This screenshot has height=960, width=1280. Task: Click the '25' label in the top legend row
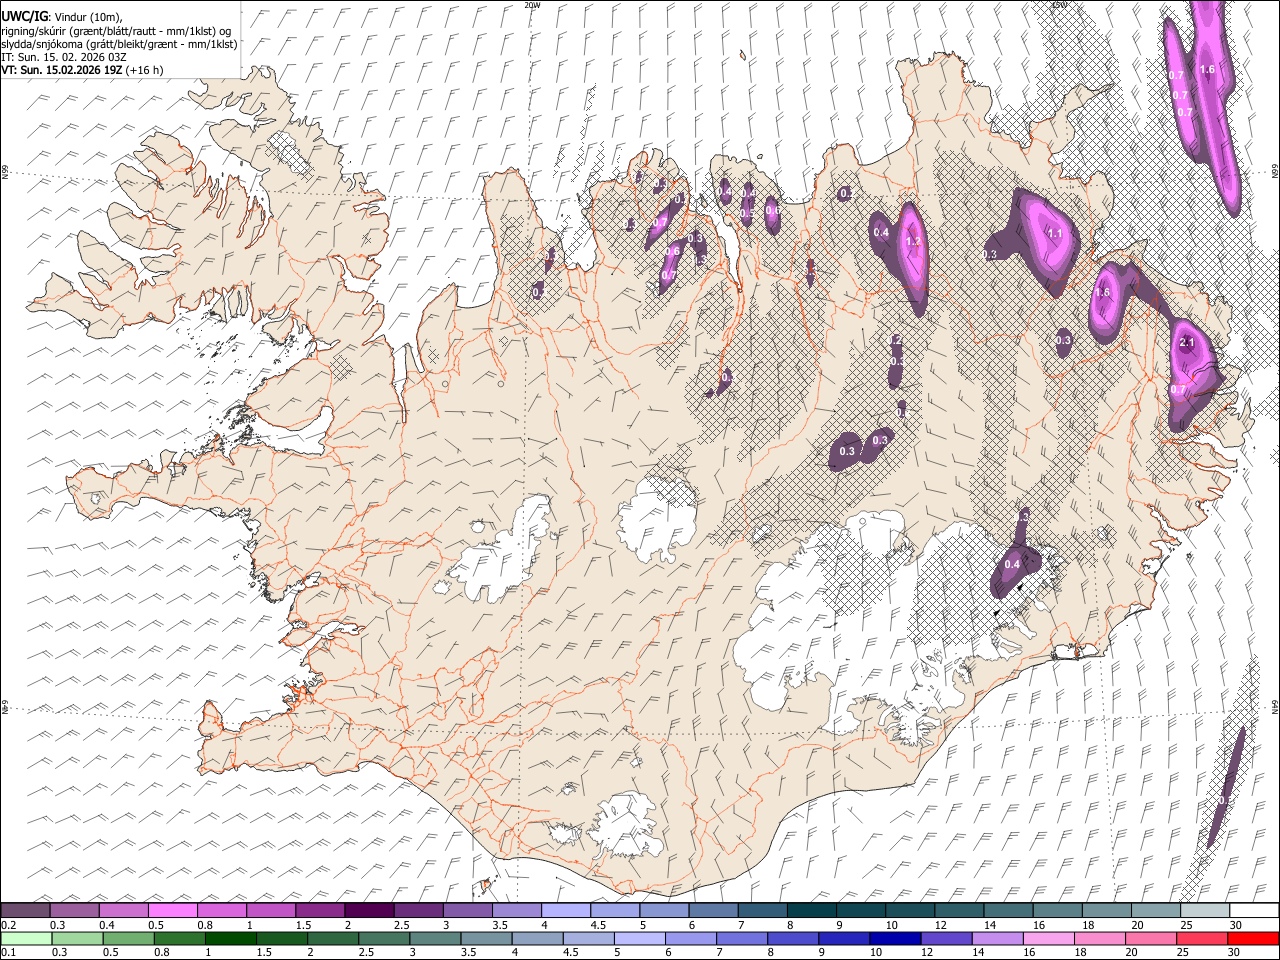(1185, 925)
